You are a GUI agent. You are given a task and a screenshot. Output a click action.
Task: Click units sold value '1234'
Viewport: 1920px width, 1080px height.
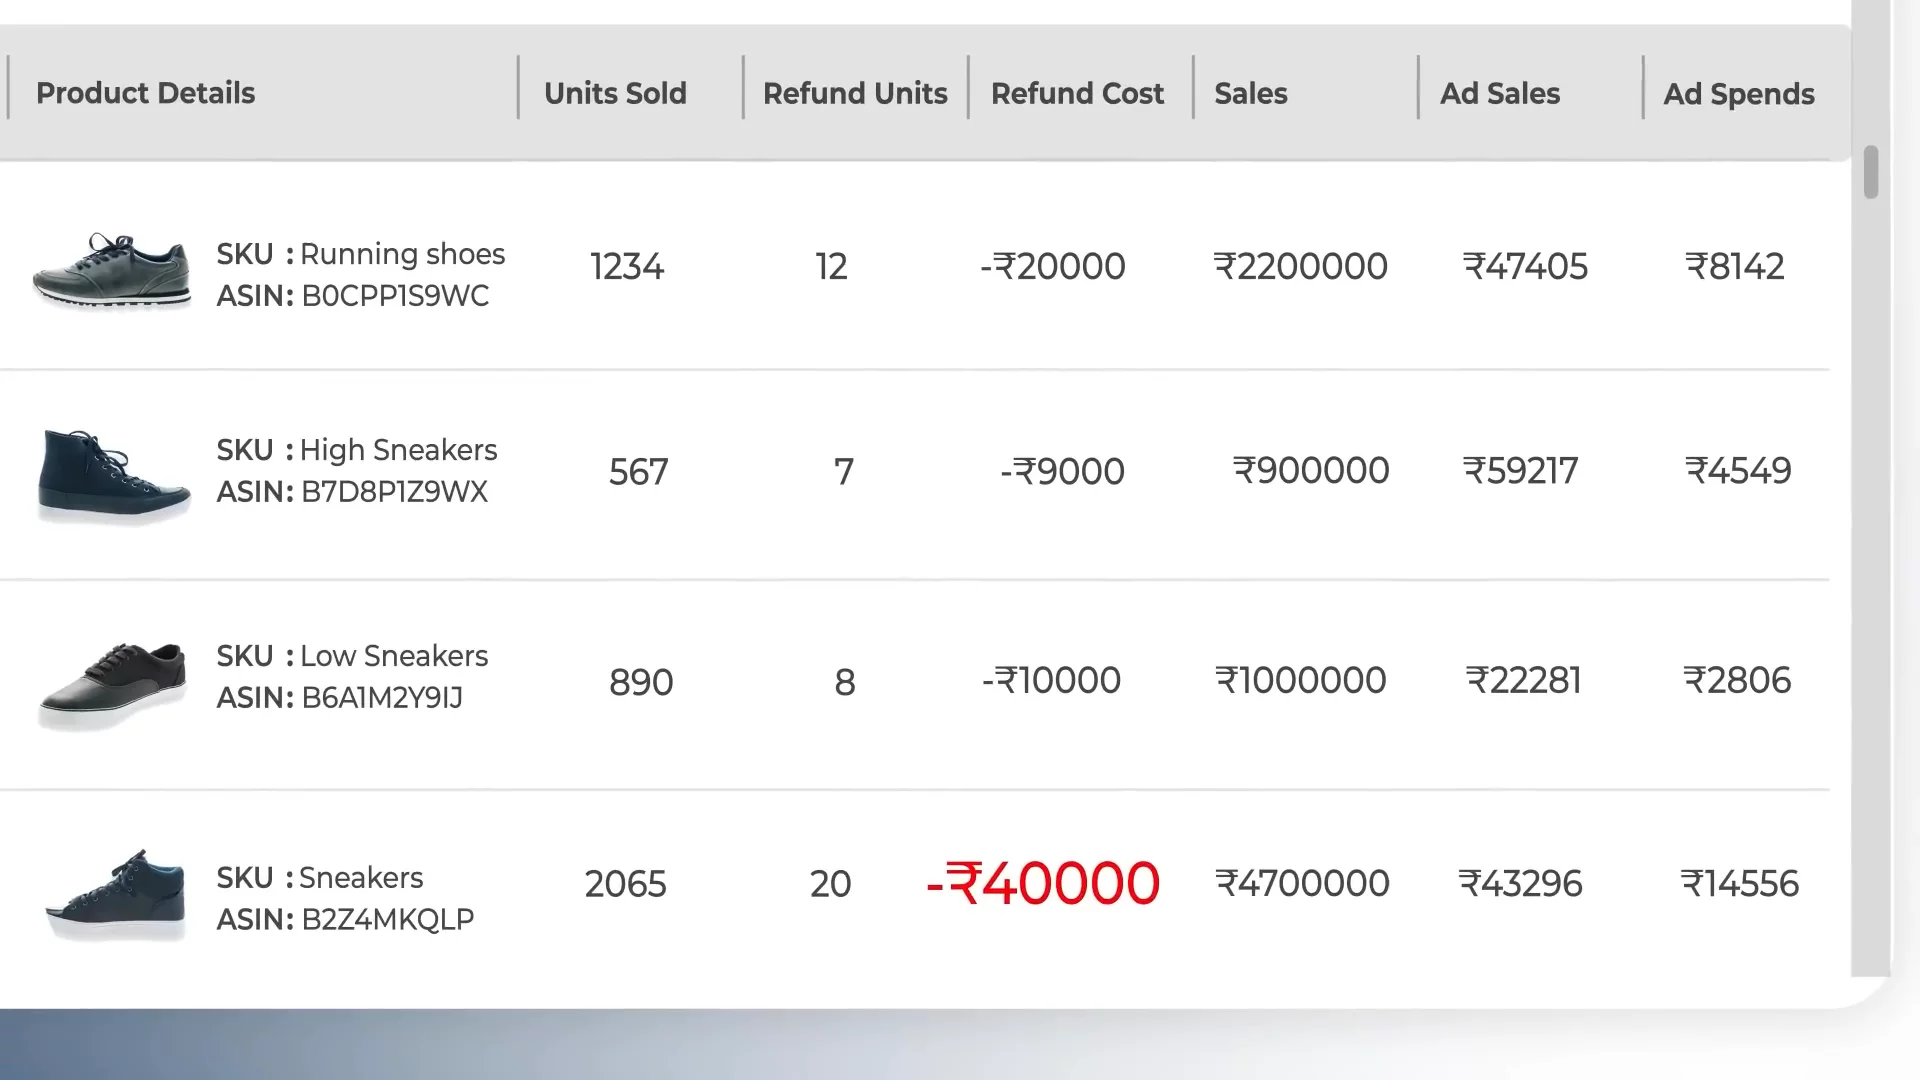tap(627, 267)
